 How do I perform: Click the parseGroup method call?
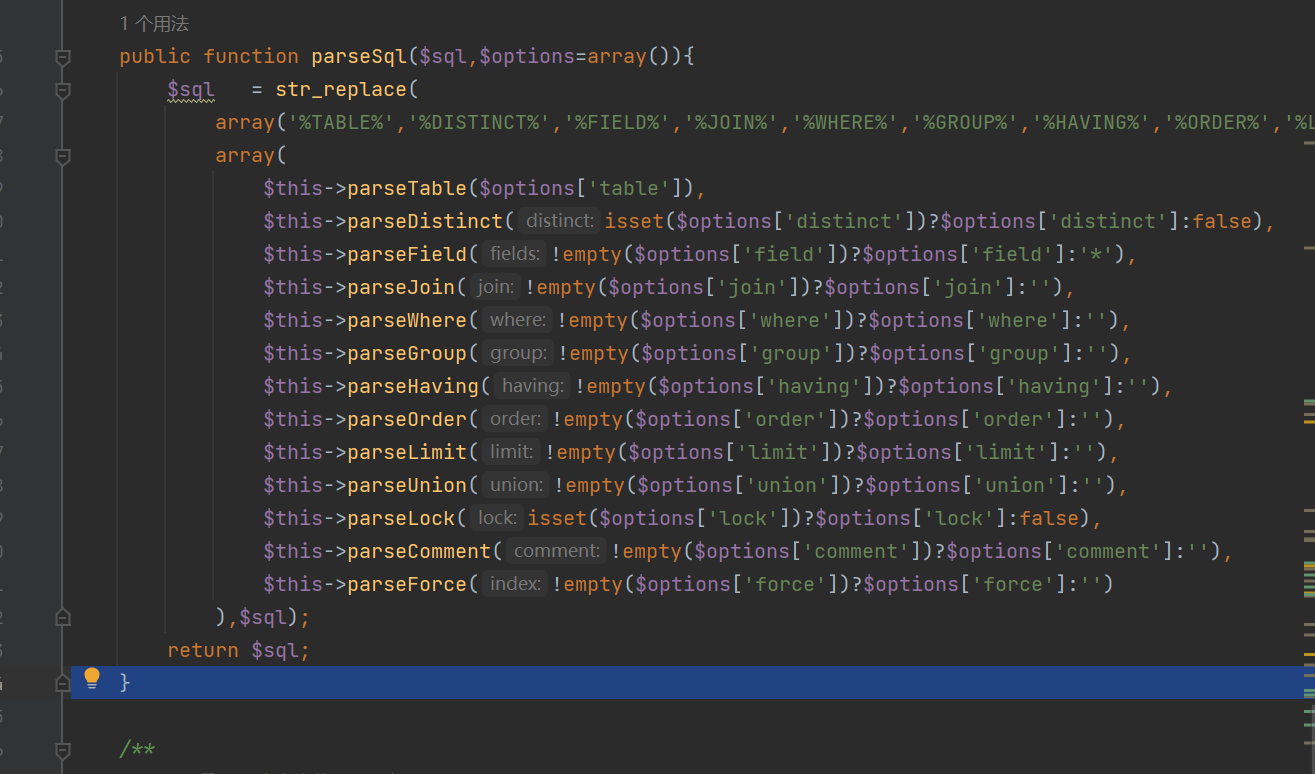(407, 353)
